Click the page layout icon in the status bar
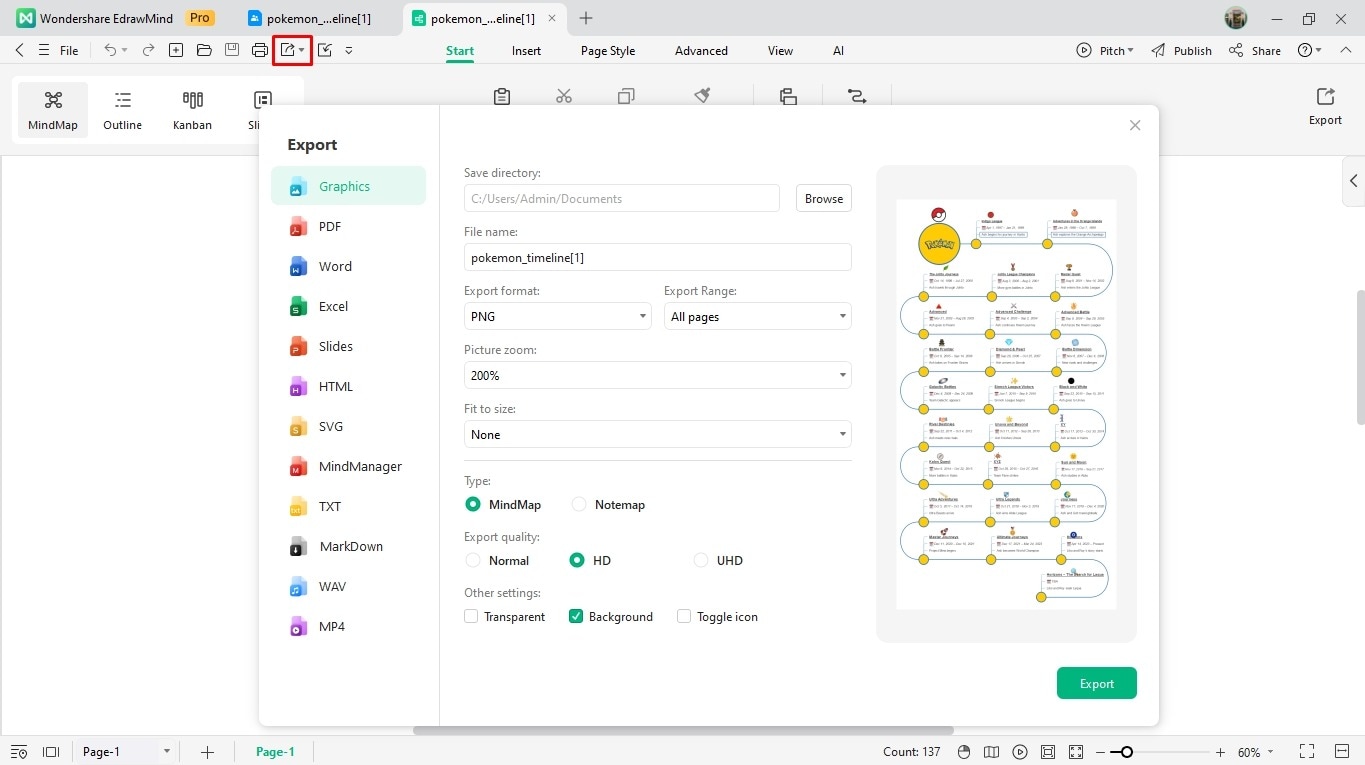Viewport: 1365px width, 765px height. [51, 752]
